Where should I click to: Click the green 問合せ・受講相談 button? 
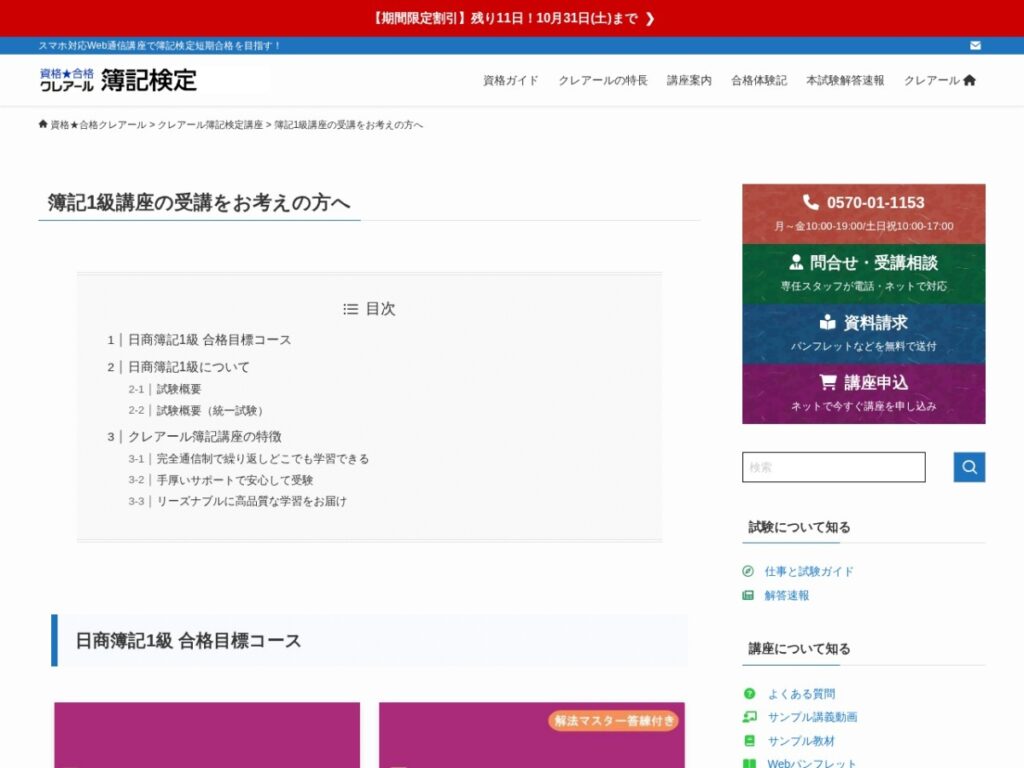tap(863, 274)
